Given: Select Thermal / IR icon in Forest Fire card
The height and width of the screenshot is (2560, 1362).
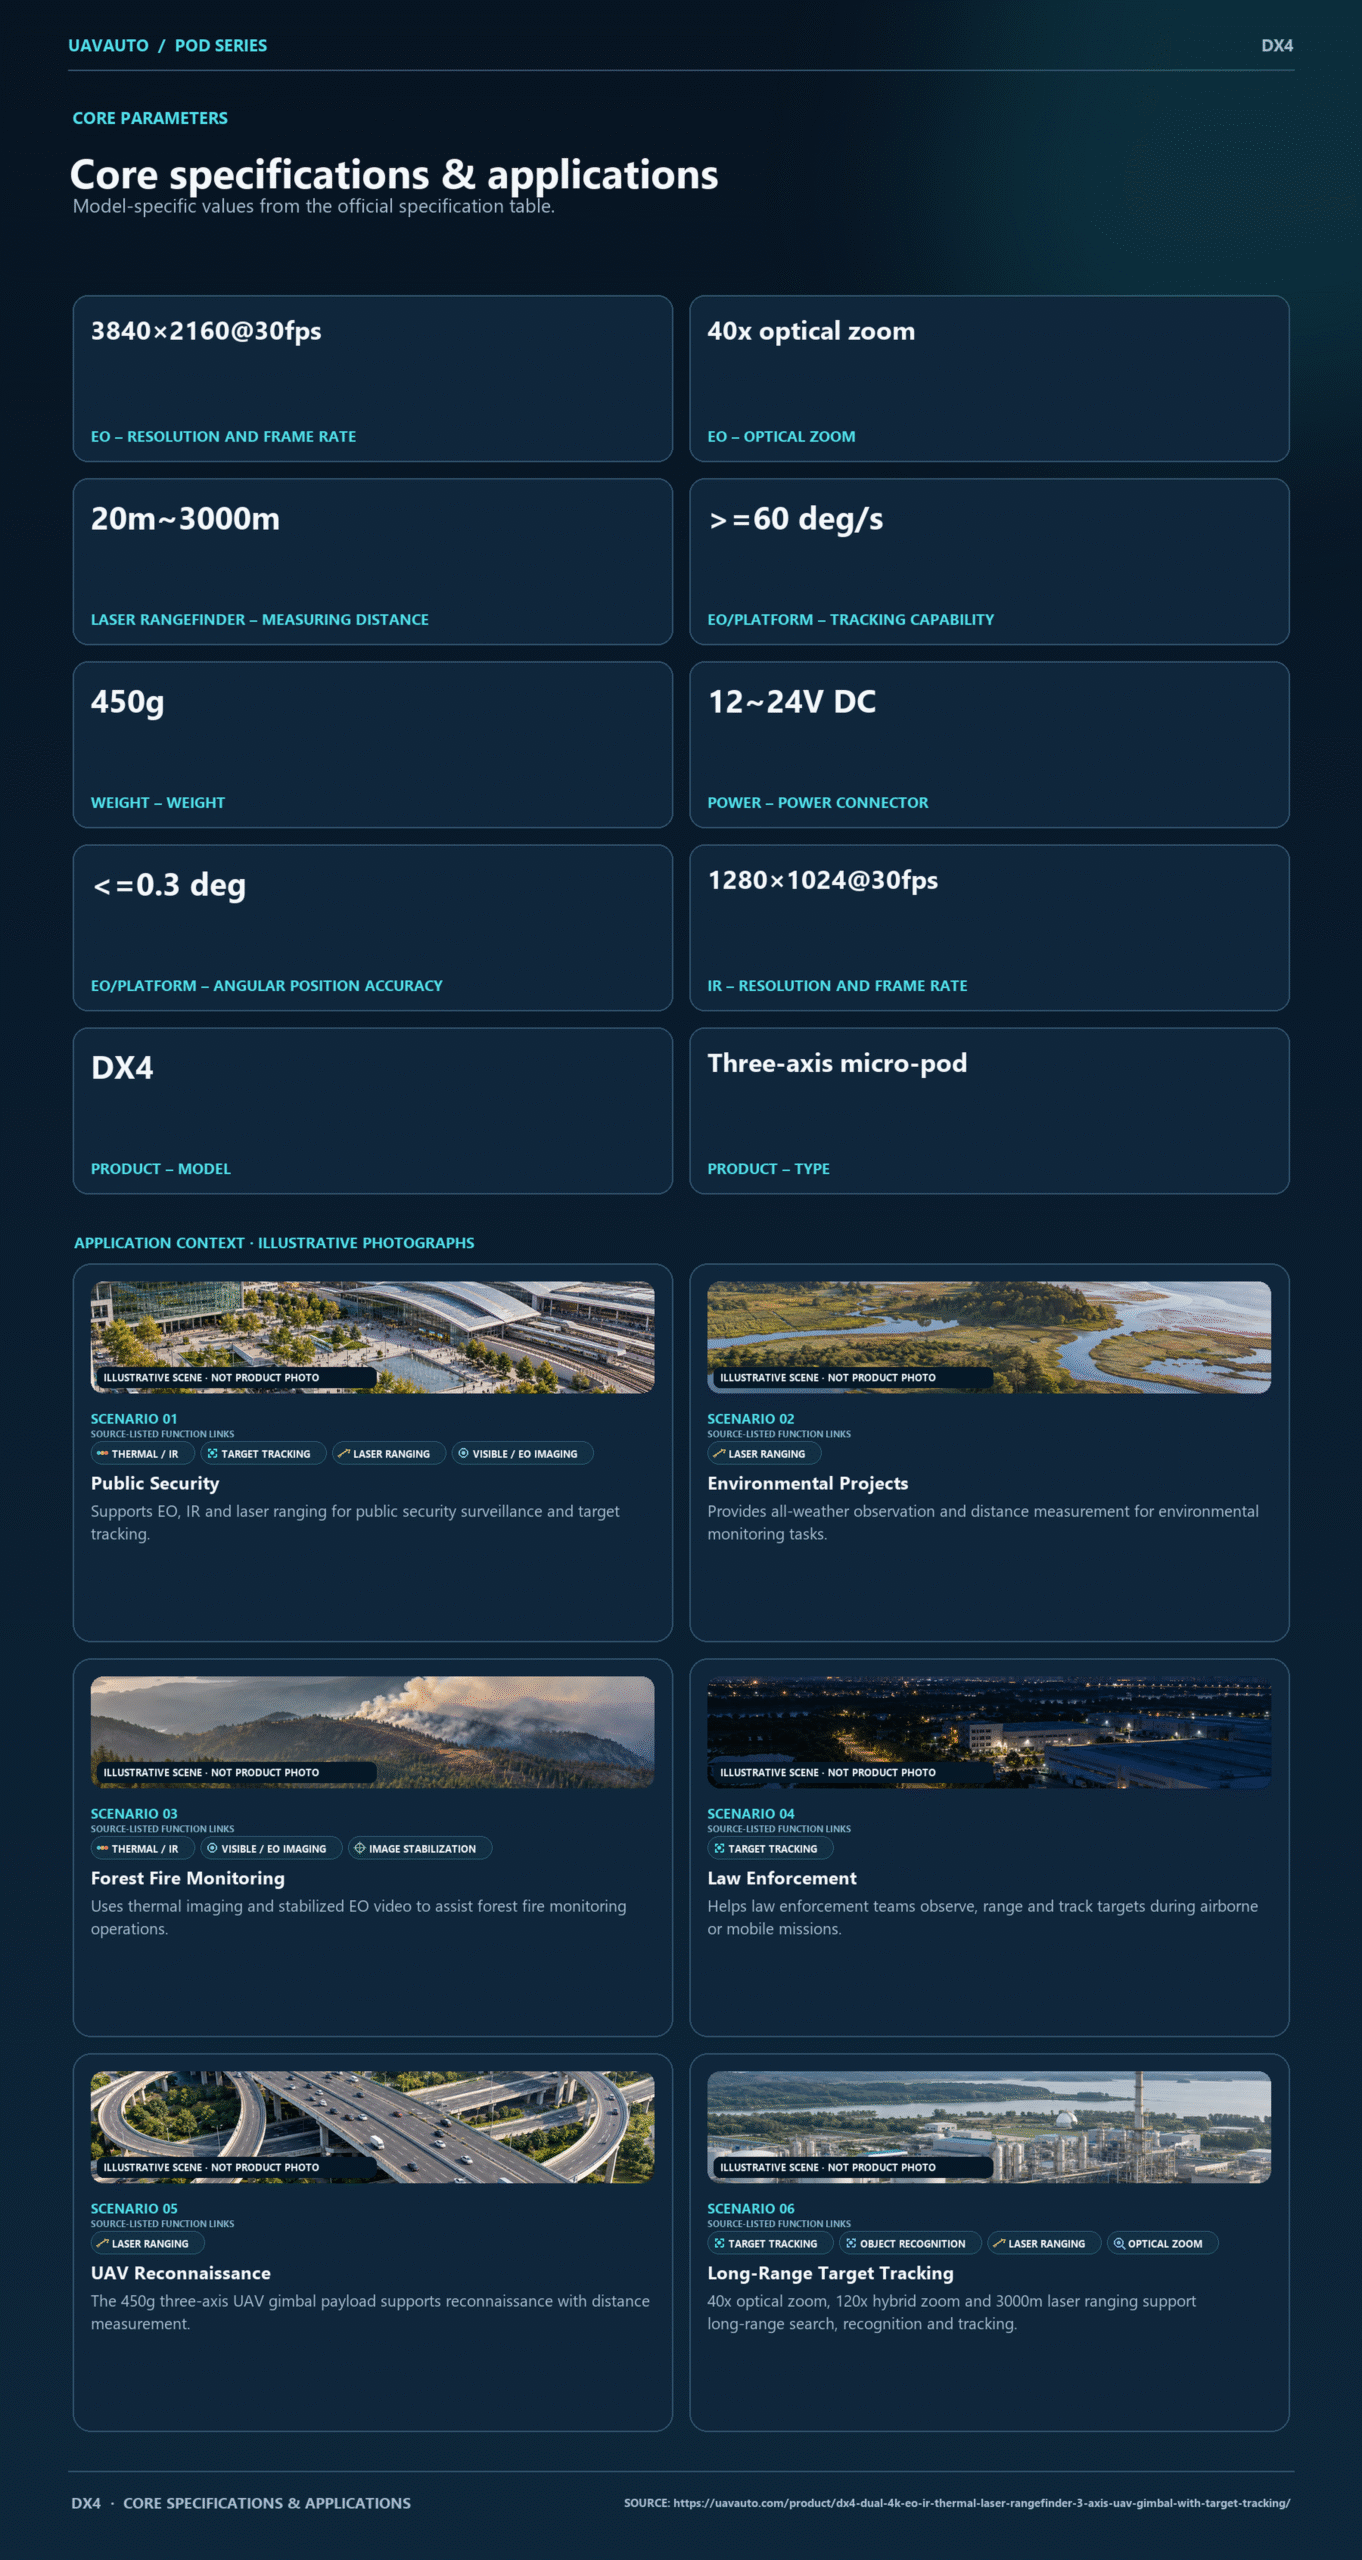Looking at the screenshot, I should pyautogui.click(x=103, y=1849).
